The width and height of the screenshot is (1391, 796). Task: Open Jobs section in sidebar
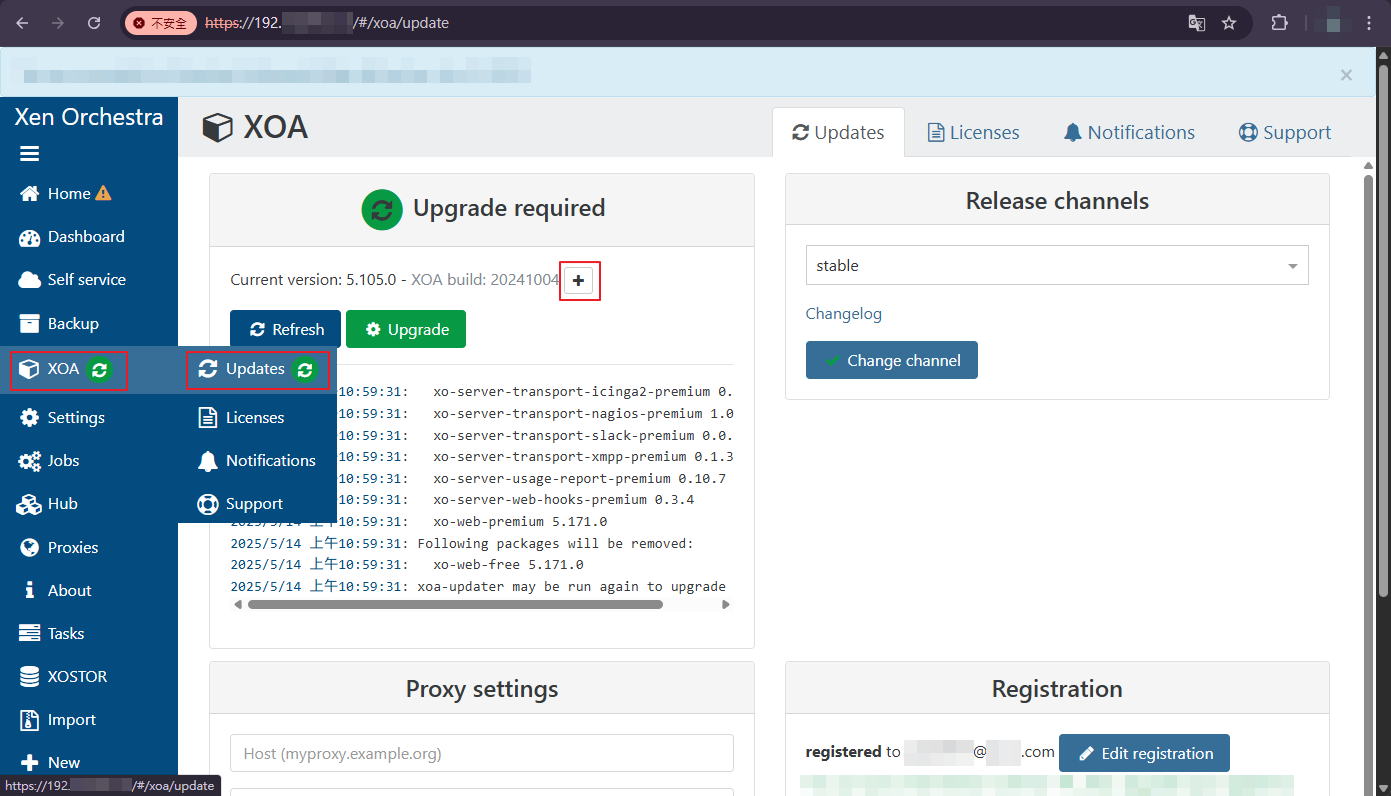(x=50, y=461)
